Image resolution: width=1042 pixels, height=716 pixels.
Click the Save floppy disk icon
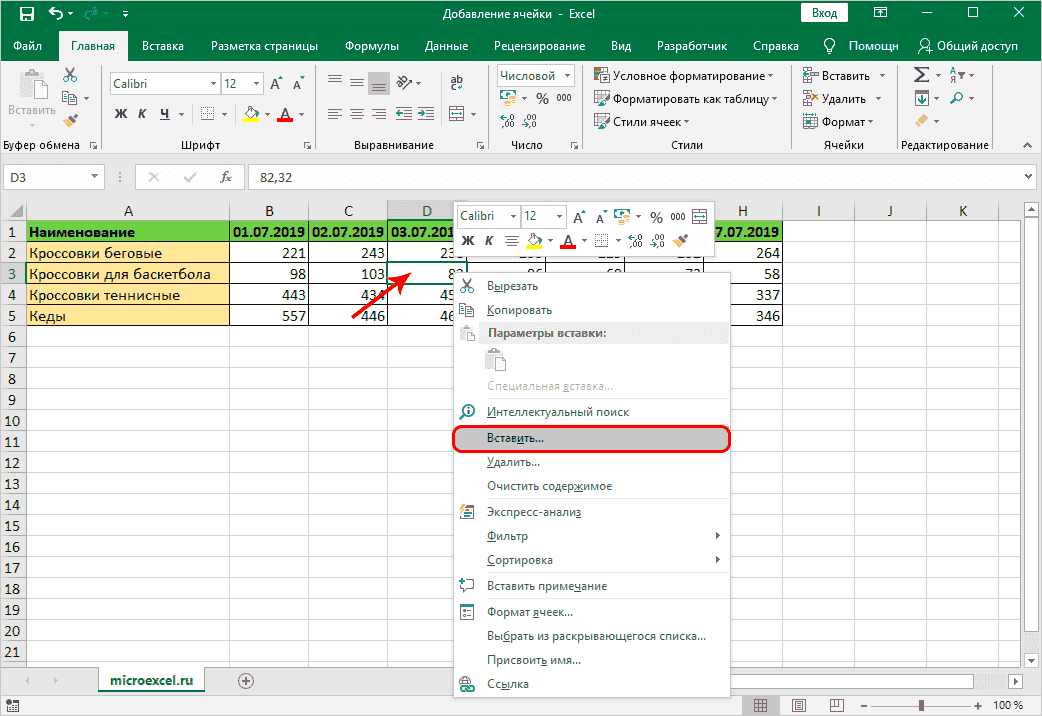tap(27, 15)
